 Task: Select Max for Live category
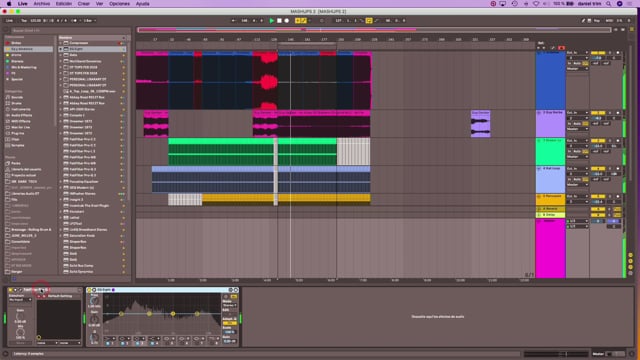[x=20, y=127]
